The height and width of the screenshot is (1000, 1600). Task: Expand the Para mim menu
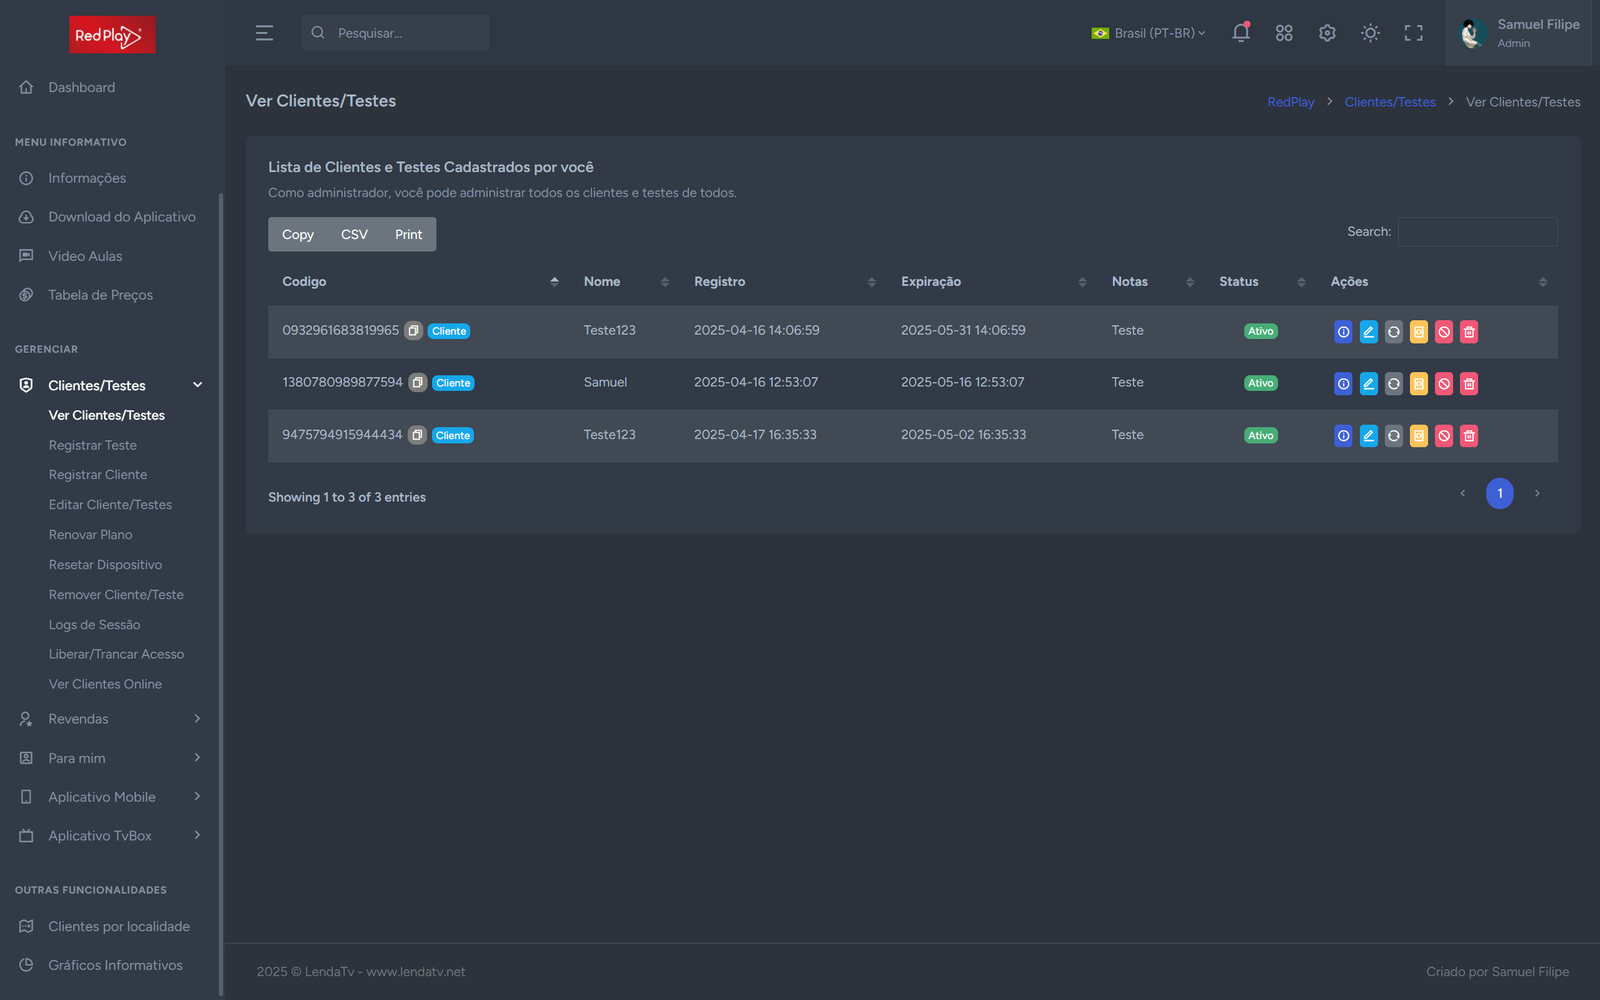111,758
